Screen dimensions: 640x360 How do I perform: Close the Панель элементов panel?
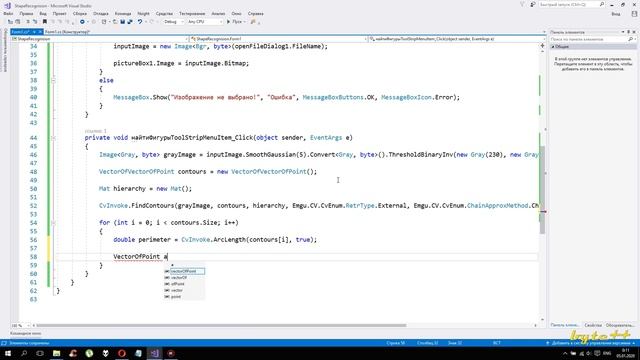(634, 32)
